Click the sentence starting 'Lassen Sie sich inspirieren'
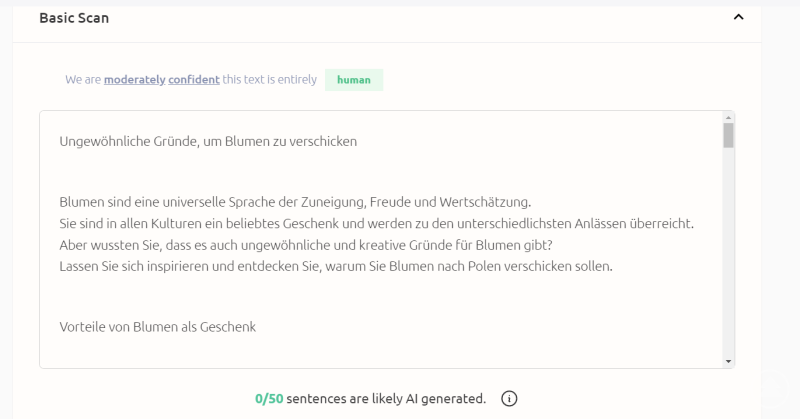Viewport: 800px width, 419px height. 335,267
